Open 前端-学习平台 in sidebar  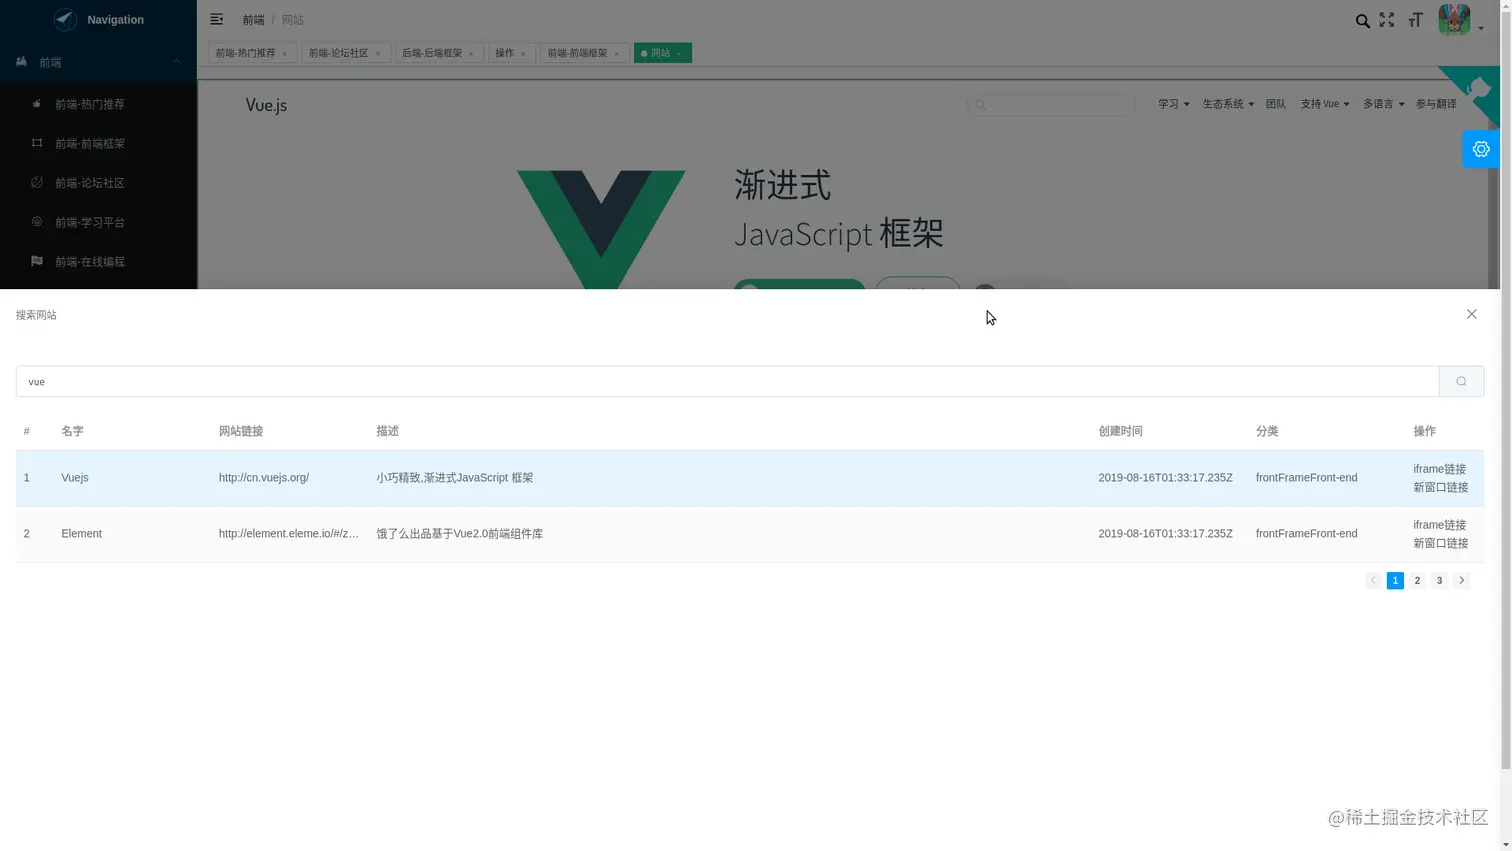(98, 222)
